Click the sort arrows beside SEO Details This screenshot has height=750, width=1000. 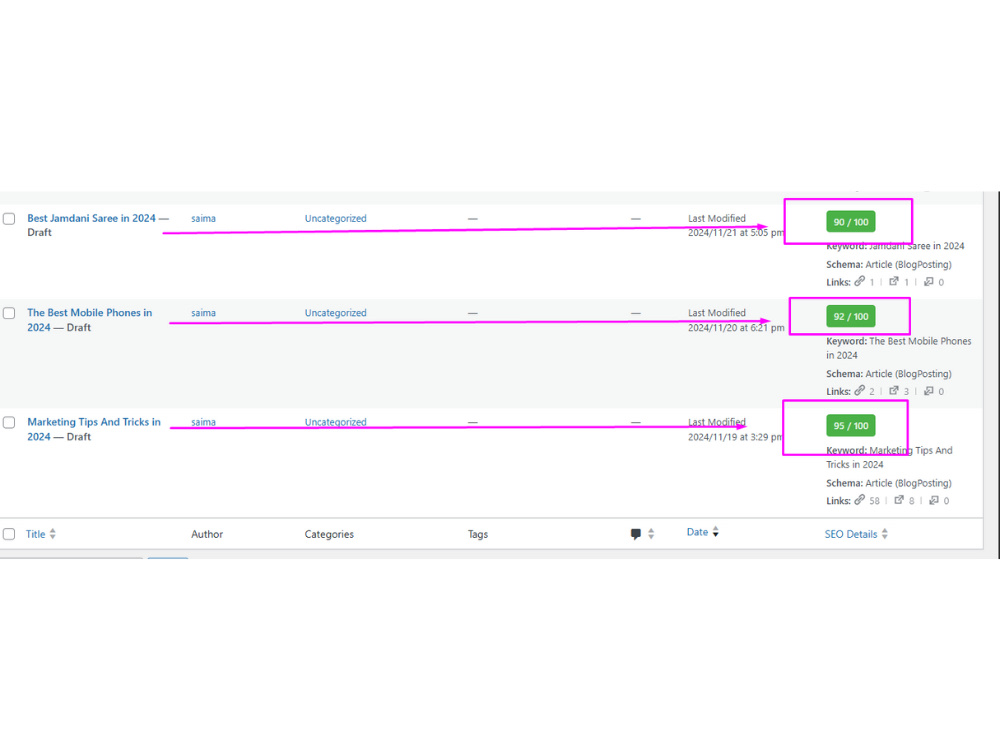pyautogui.click(x=885, y=534)
